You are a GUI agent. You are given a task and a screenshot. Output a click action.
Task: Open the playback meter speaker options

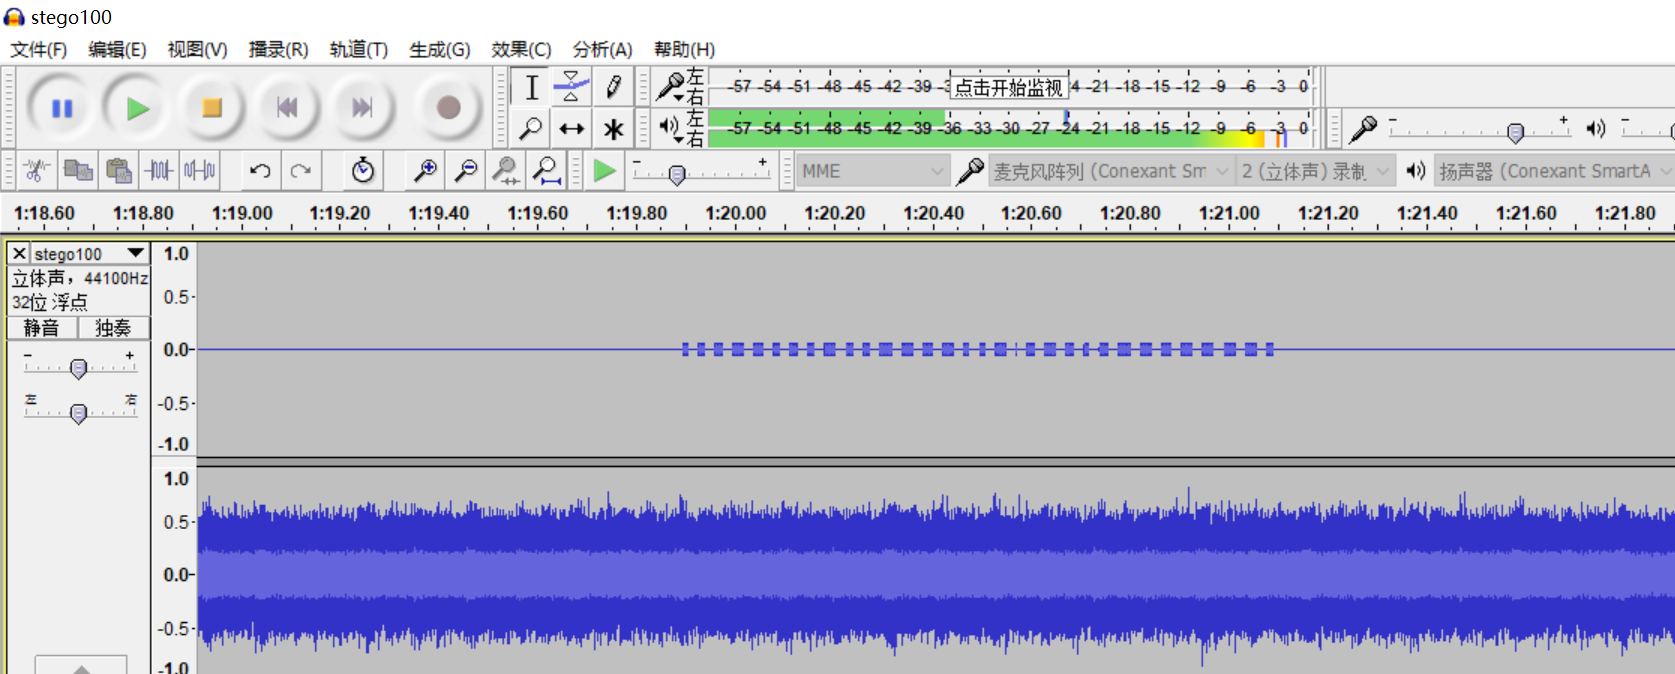pyautogui.click(x=671, y=128)
